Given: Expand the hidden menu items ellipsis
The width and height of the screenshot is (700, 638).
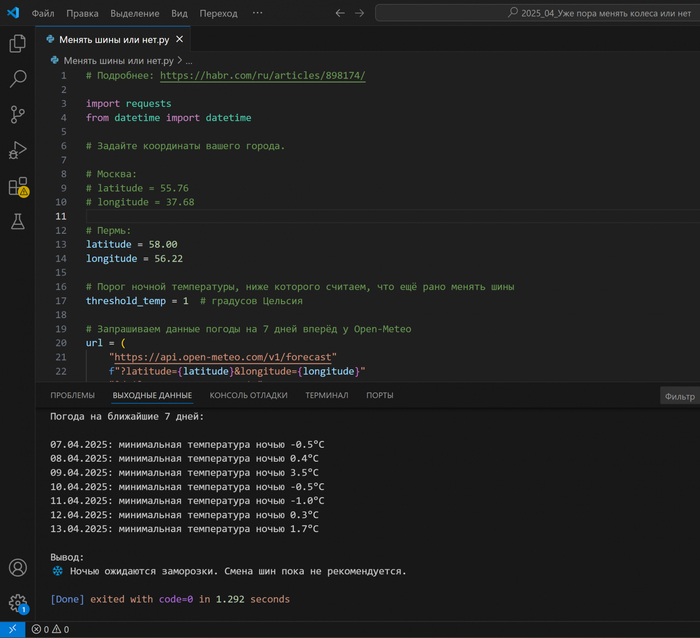Looking at the screenshot, I should 257,13.
